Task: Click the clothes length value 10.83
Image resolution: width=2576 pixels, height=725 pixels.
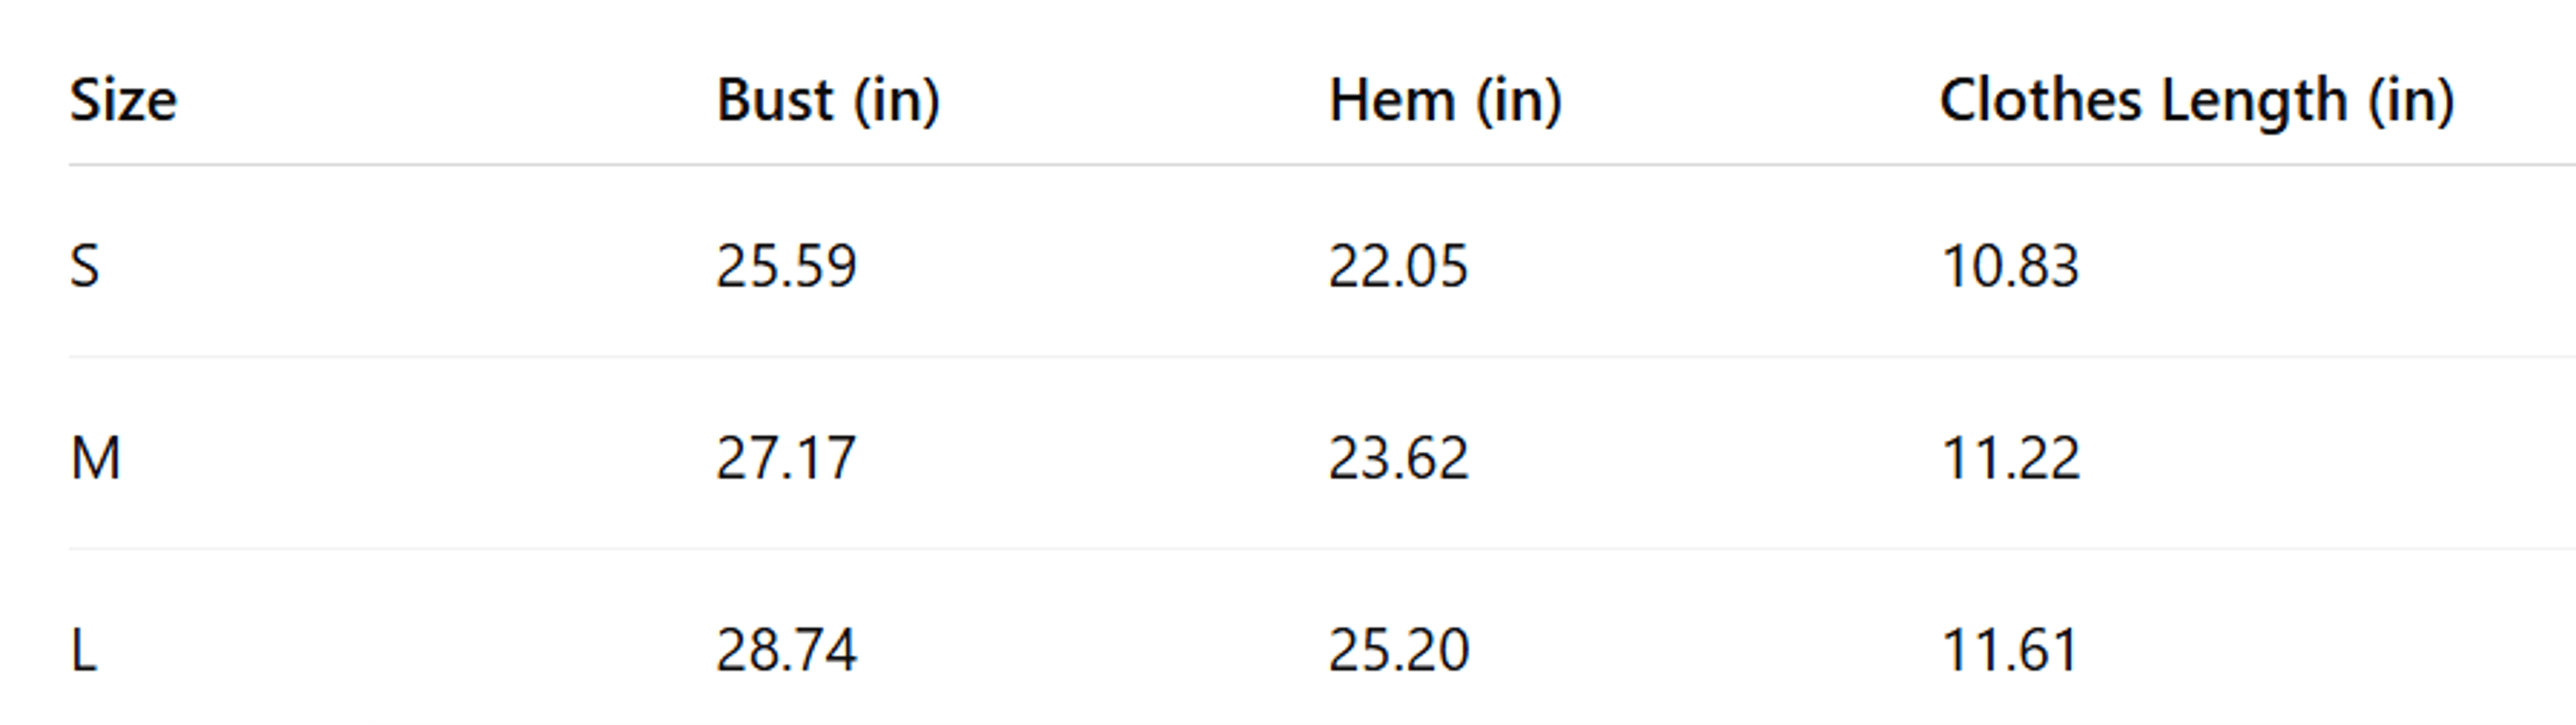Action: (x=2010, y=267)
